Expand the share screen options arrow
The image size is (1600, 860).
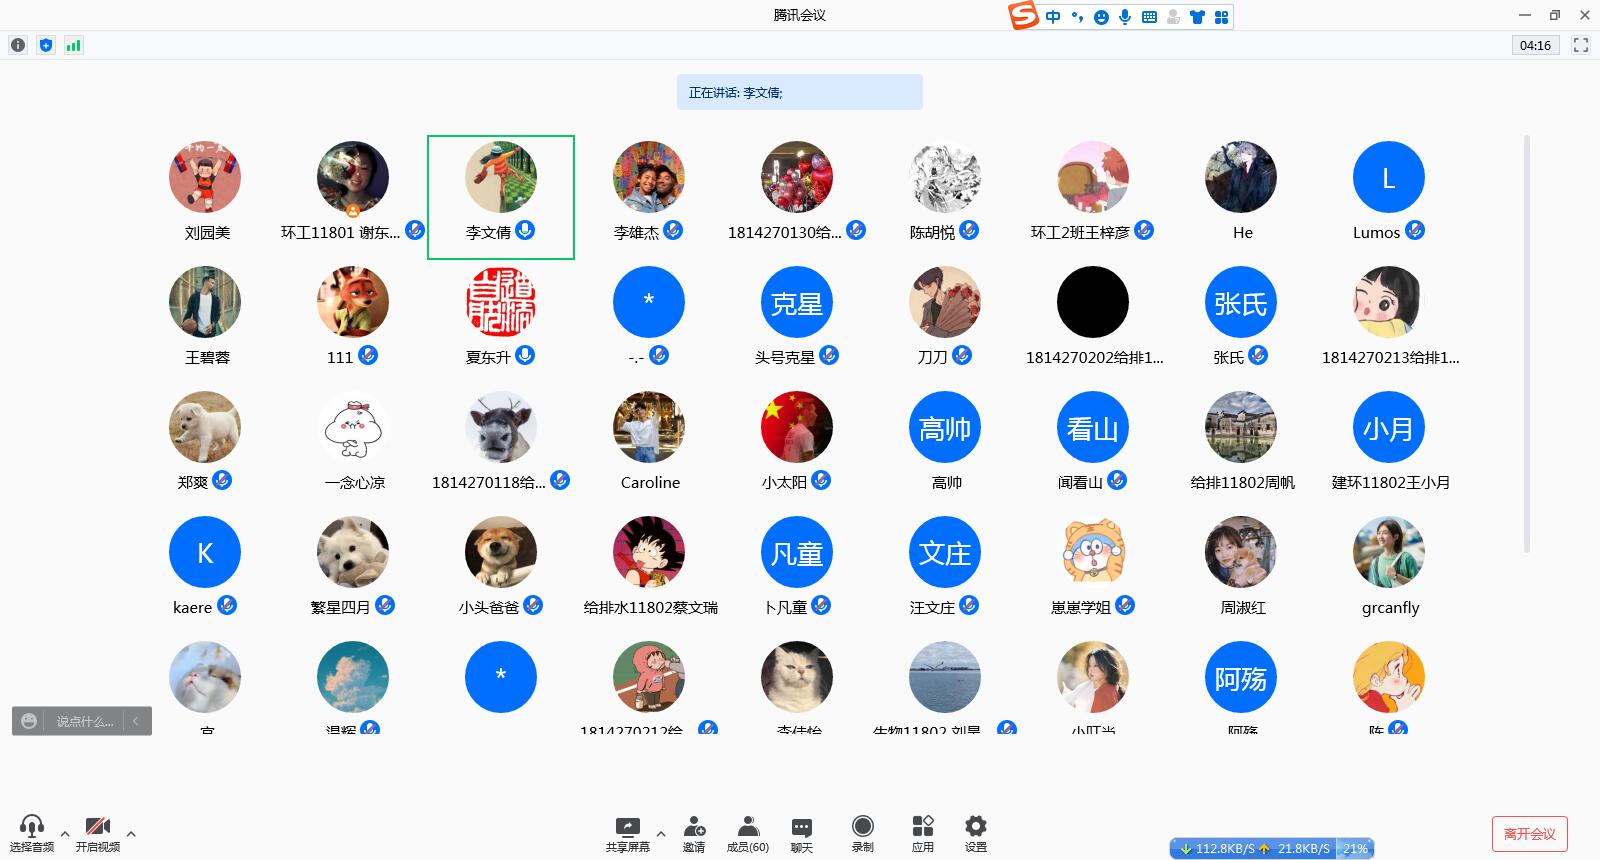coord(660,833)
